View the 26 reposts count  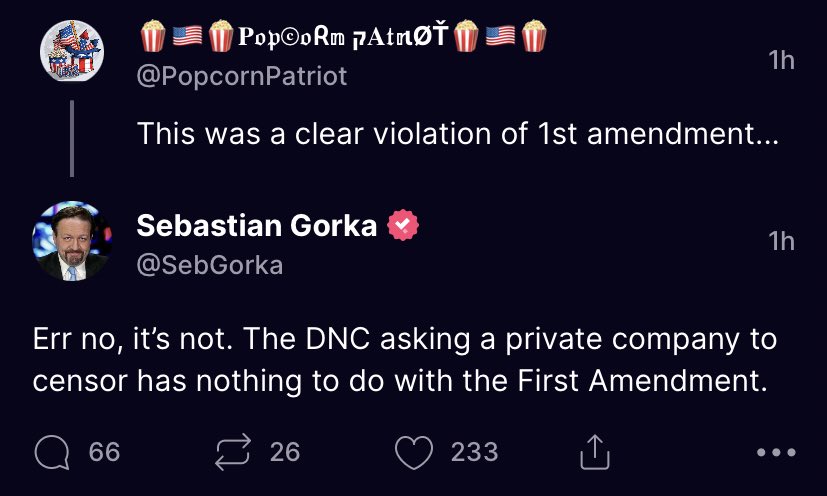click(x=285, y=452)
